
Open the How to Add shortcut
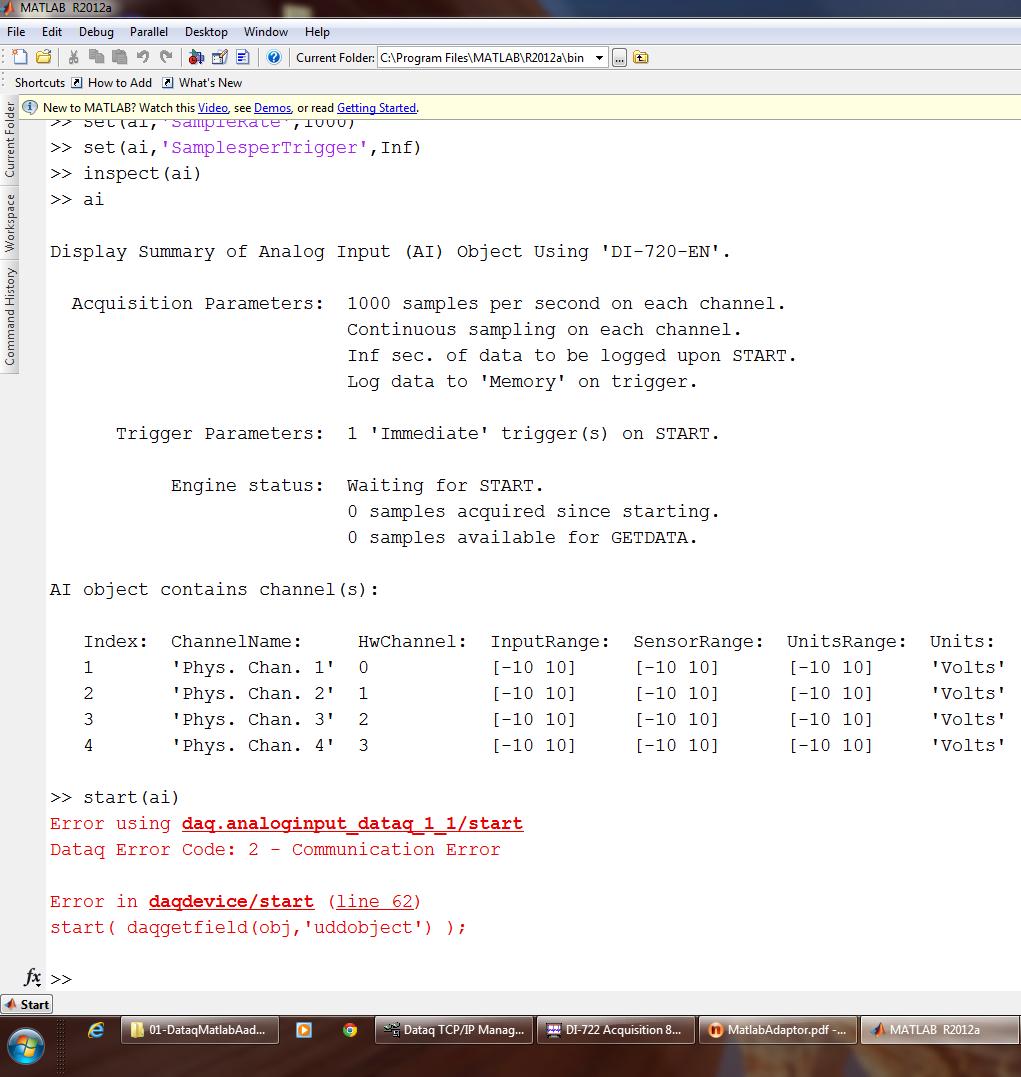(x=111, y=82)
